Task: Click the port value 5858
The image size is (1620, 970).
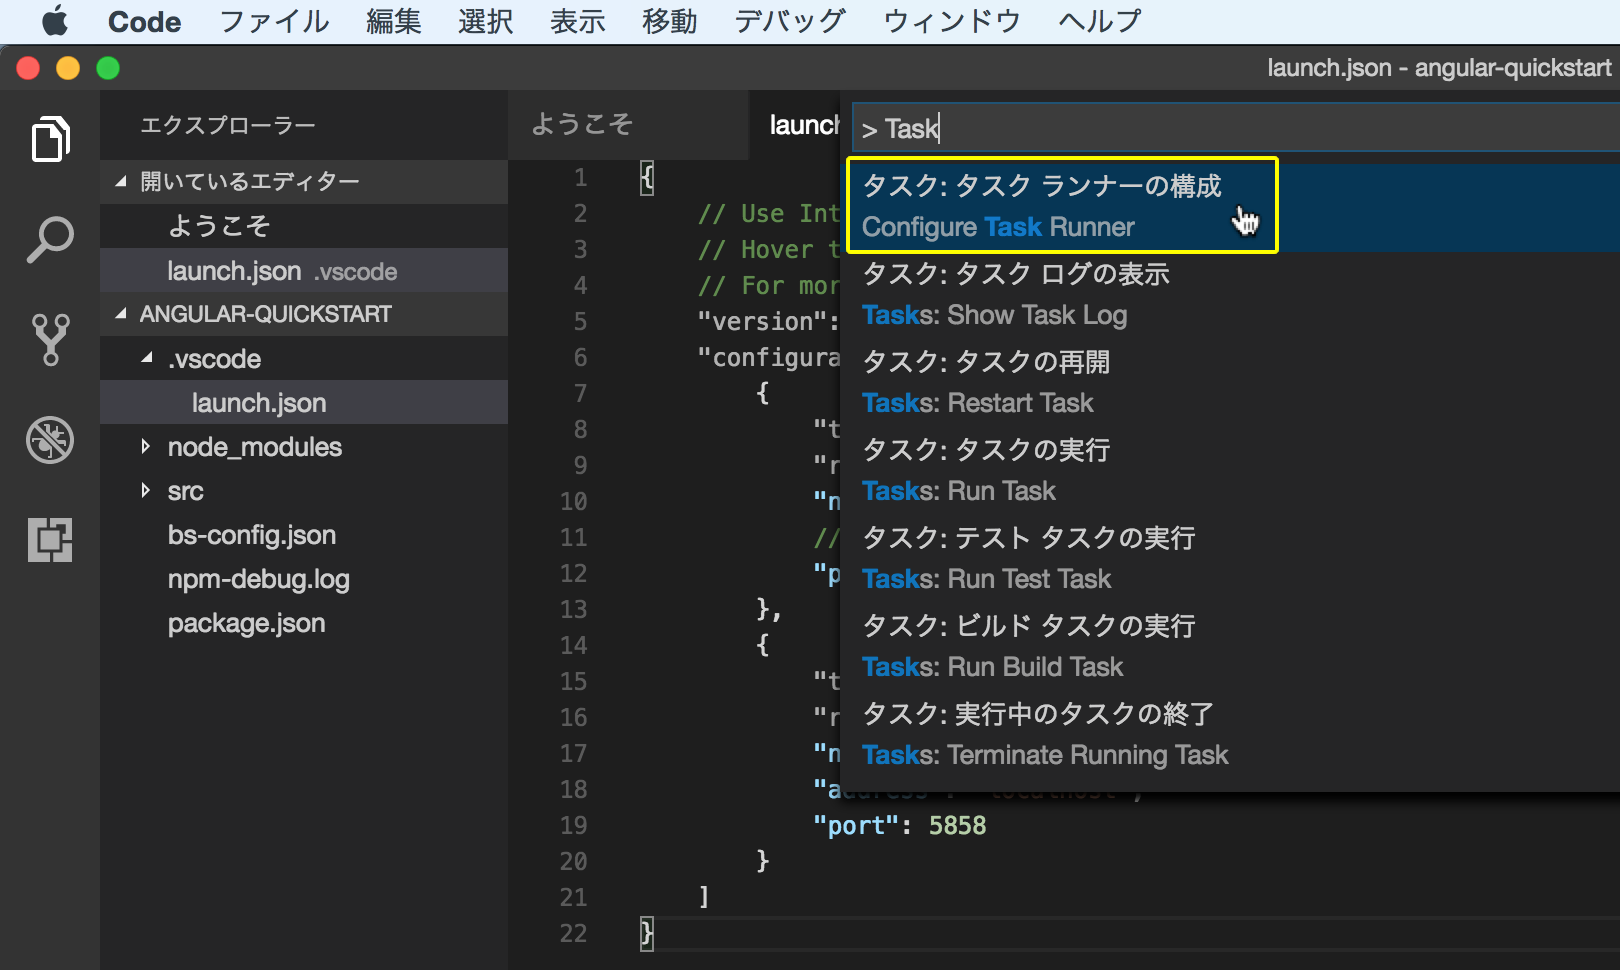Action: [957, 825]
